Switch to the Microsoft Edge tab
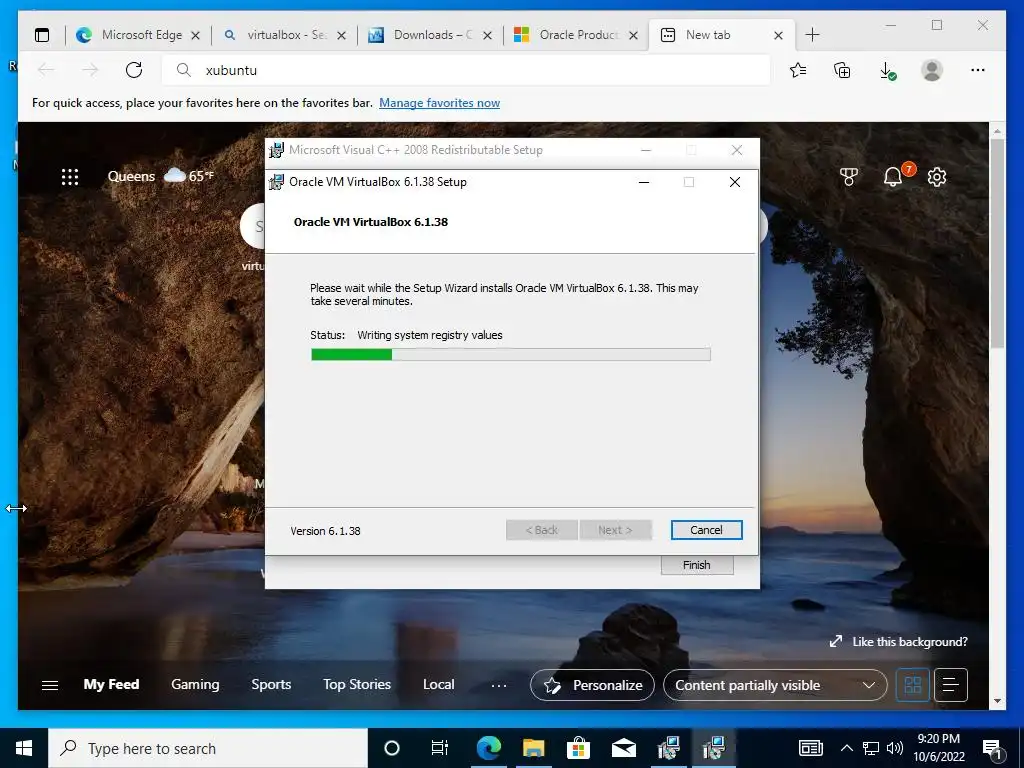 138,35
